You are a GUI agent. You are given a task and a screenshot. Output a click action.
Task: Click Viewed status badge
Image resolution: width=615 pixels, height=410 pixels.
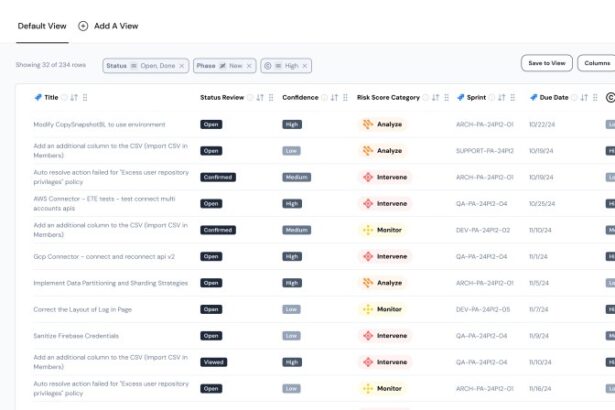tap(214, 362)
